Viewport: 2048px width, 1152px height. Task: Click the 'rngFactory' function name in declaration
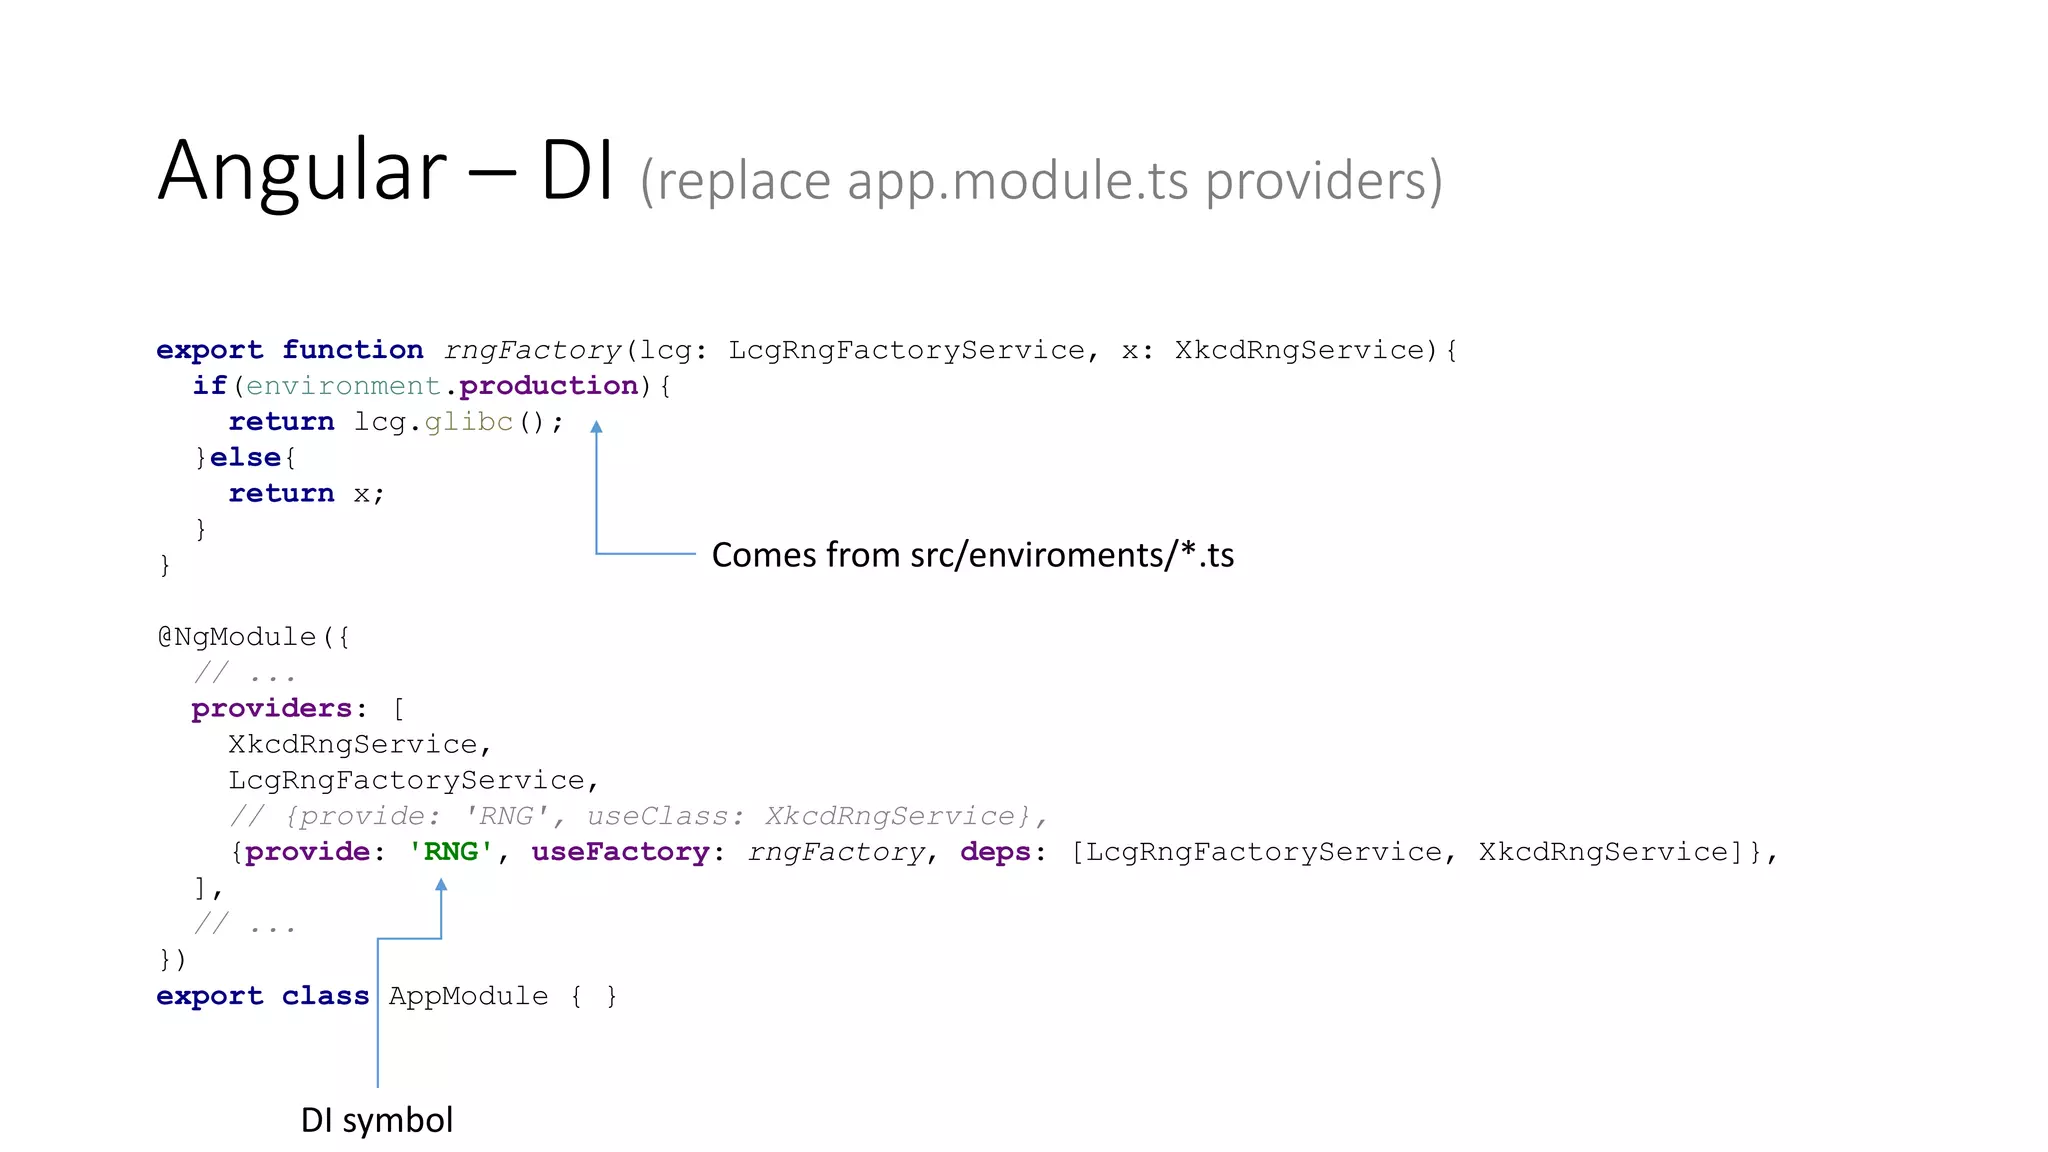click(532, 350)
